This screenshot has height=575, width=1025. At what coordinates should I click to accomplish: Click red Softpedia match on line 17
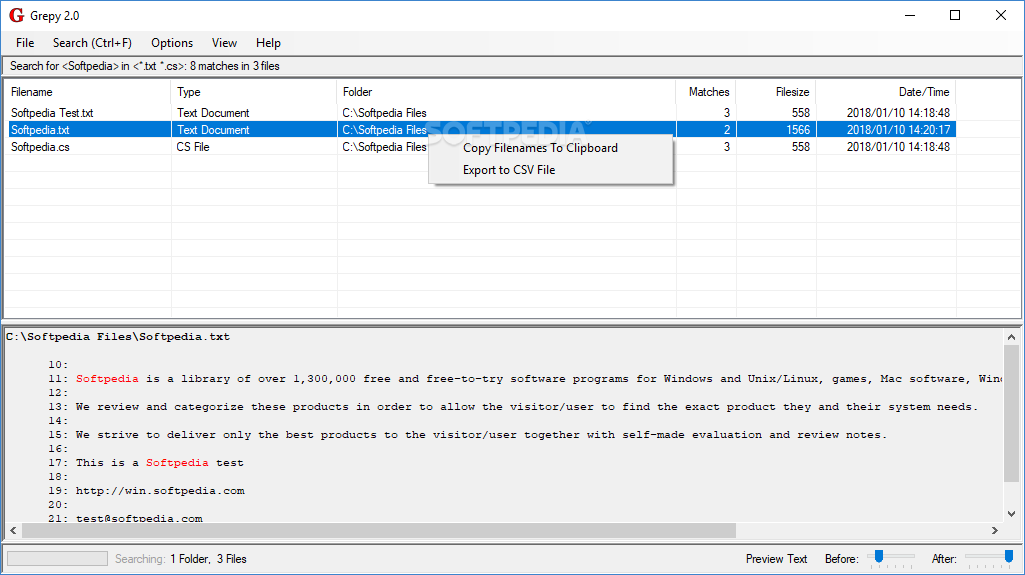pyautogui.click(x=177, y=463)
